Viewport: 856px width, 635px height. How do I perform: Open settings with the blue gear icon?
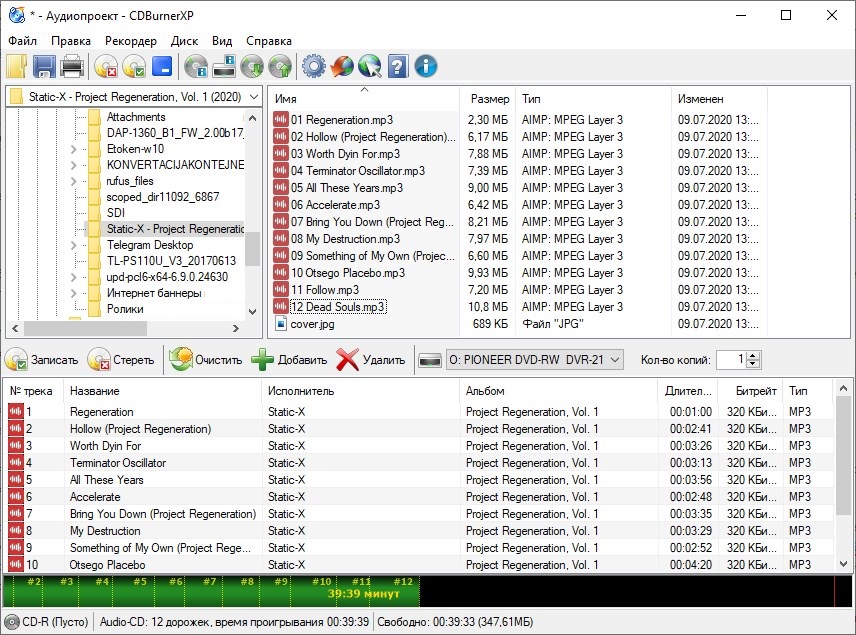click(x=314, y=67)
